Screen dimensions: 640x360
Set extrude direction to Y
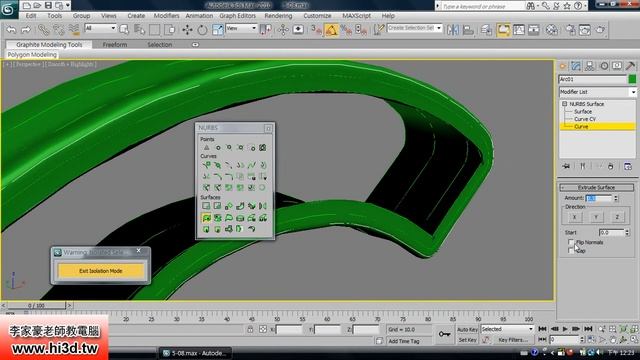596,217
